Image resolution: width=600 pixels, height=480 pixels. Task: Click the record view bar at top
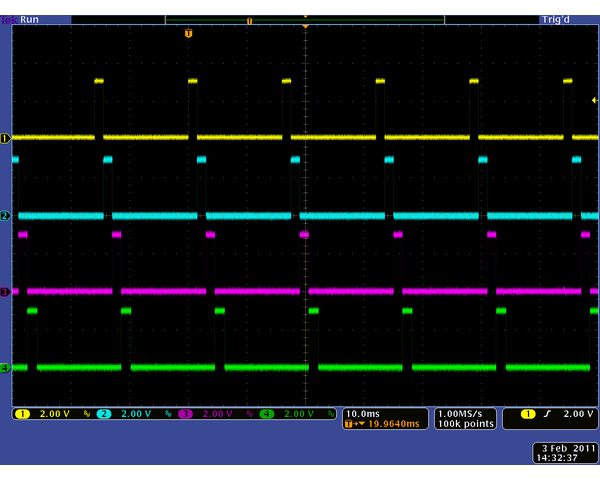[304, 19]
